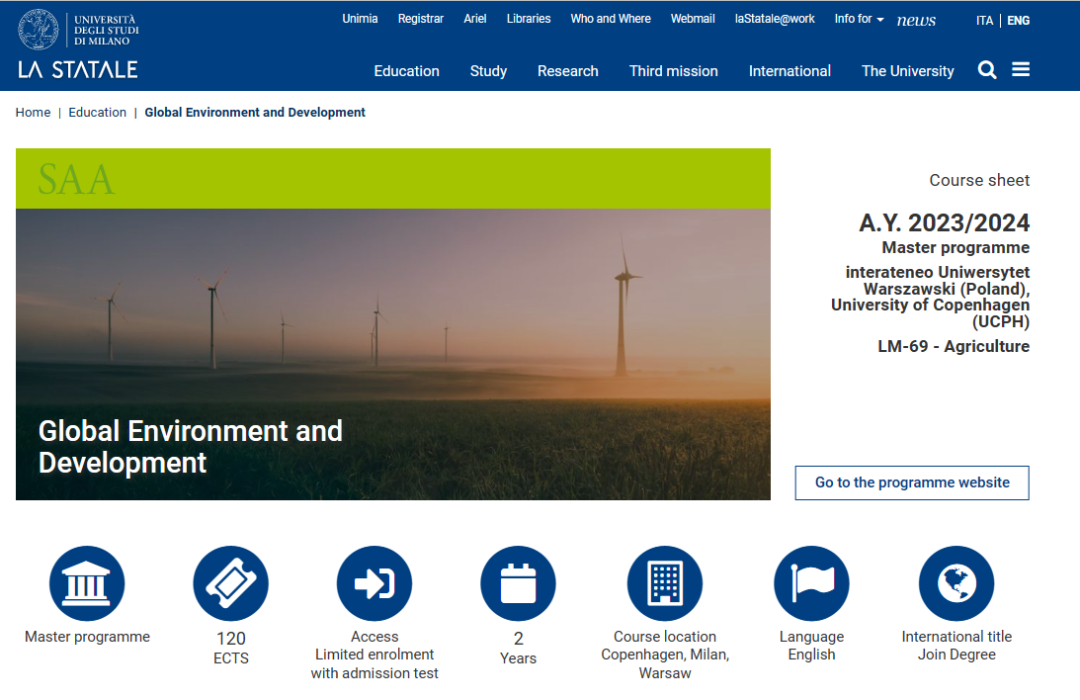Open the hamburger menu icon
Image resolution: width=1080 pixels, height=700 pixels.
pyautogui.click(x=1021, y=69)
